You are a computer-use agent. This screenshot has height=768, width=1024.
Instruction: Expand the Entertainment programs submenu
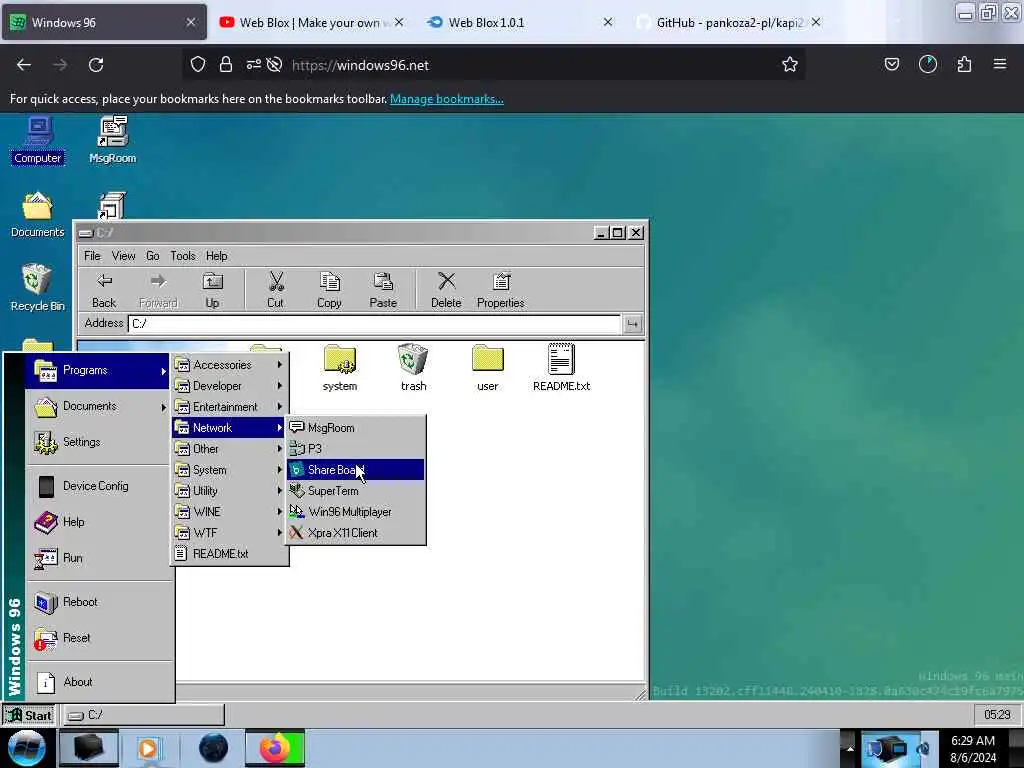[229, 407]
